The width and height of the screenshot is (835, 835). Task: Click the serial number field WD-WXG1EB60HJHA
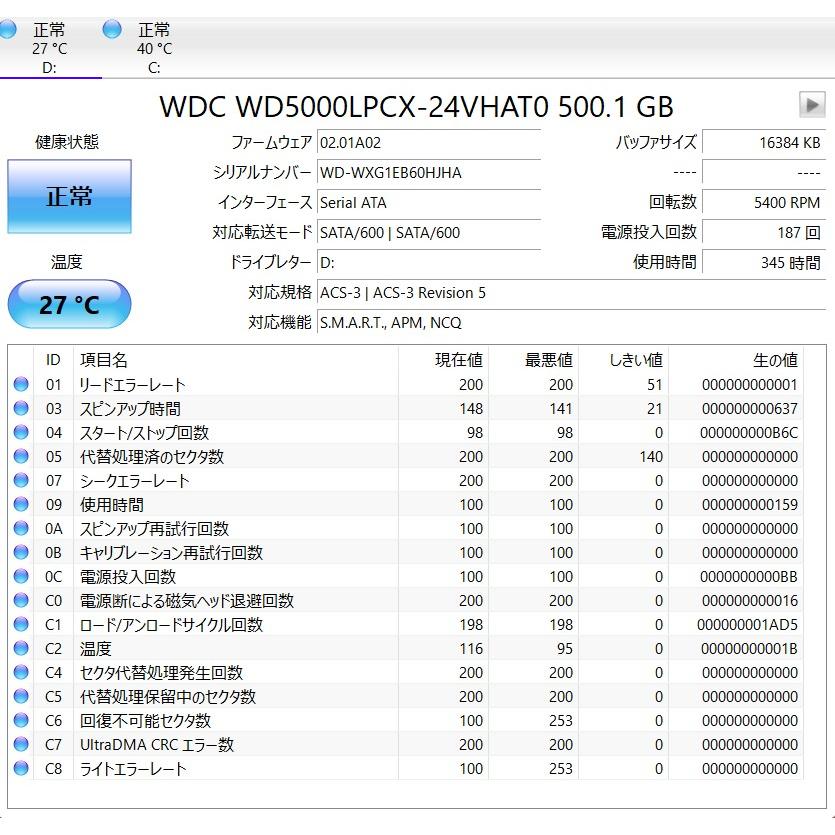tap(429, 173)
